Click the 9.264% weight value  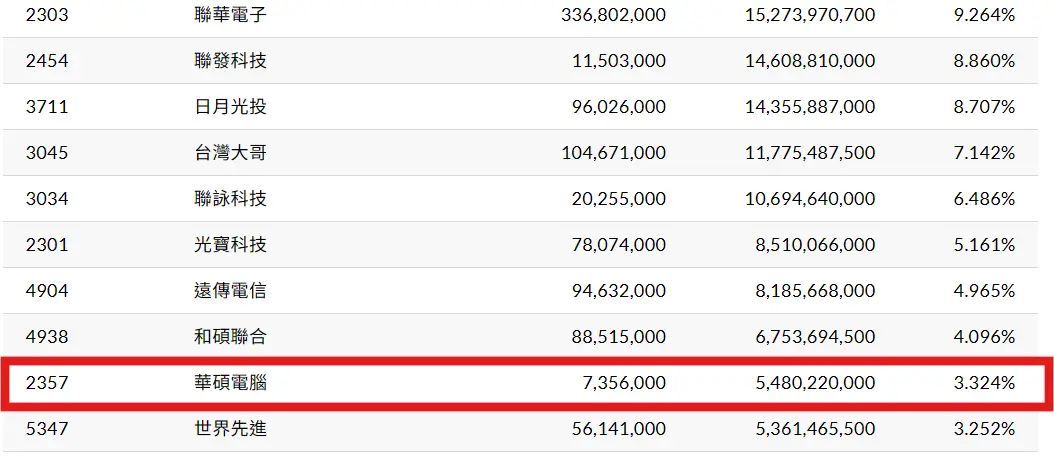coord(985,15)
